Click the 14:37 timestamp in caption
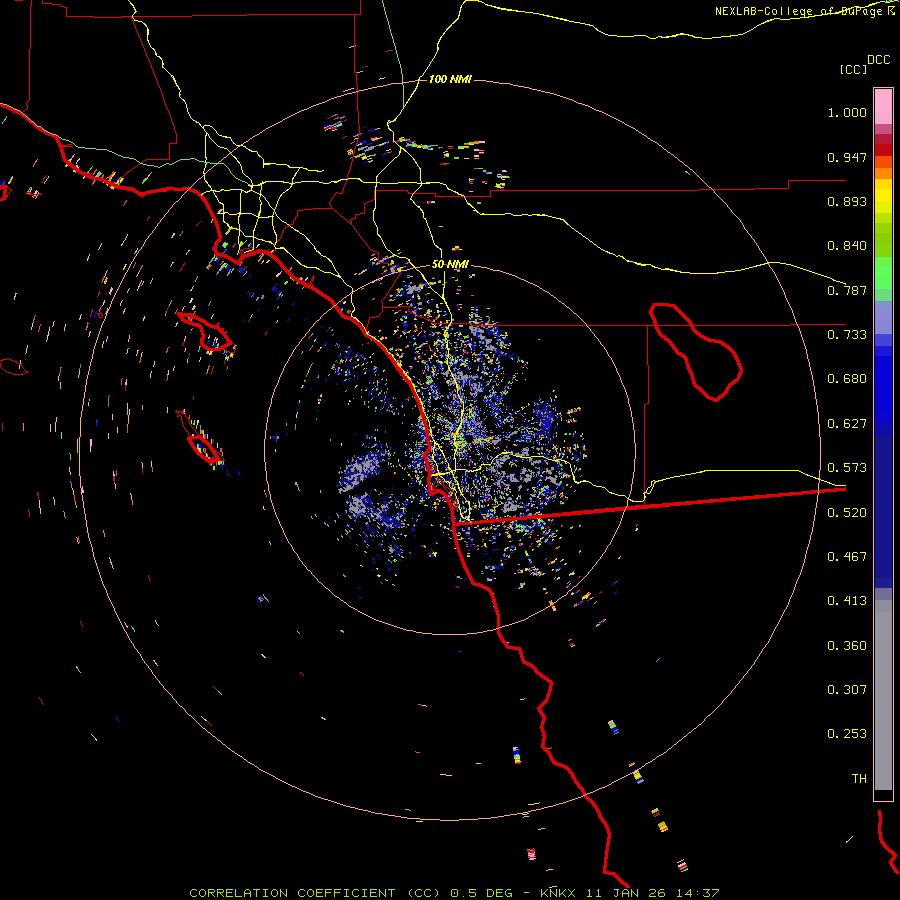Image resolution: width=900 pixels, height=900 pixels. [x=697, y=893]
